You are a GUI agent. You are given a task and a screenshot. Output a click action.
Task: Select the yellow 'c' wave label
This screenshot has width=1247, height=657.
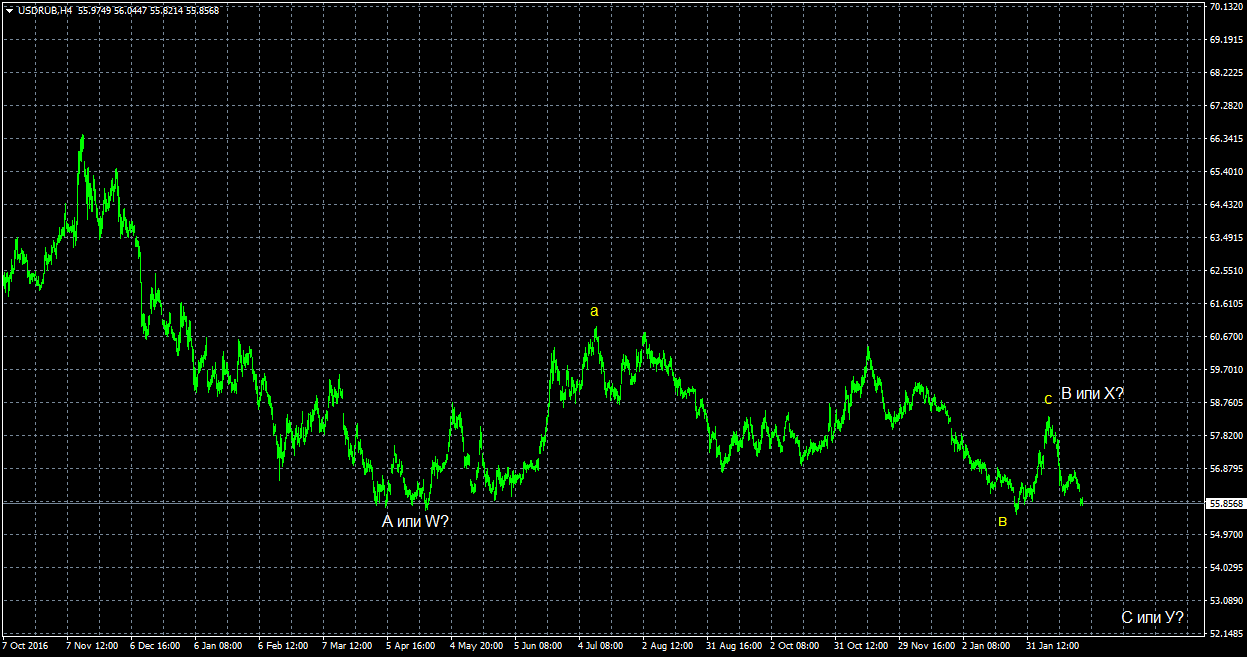coord(1047,399)
